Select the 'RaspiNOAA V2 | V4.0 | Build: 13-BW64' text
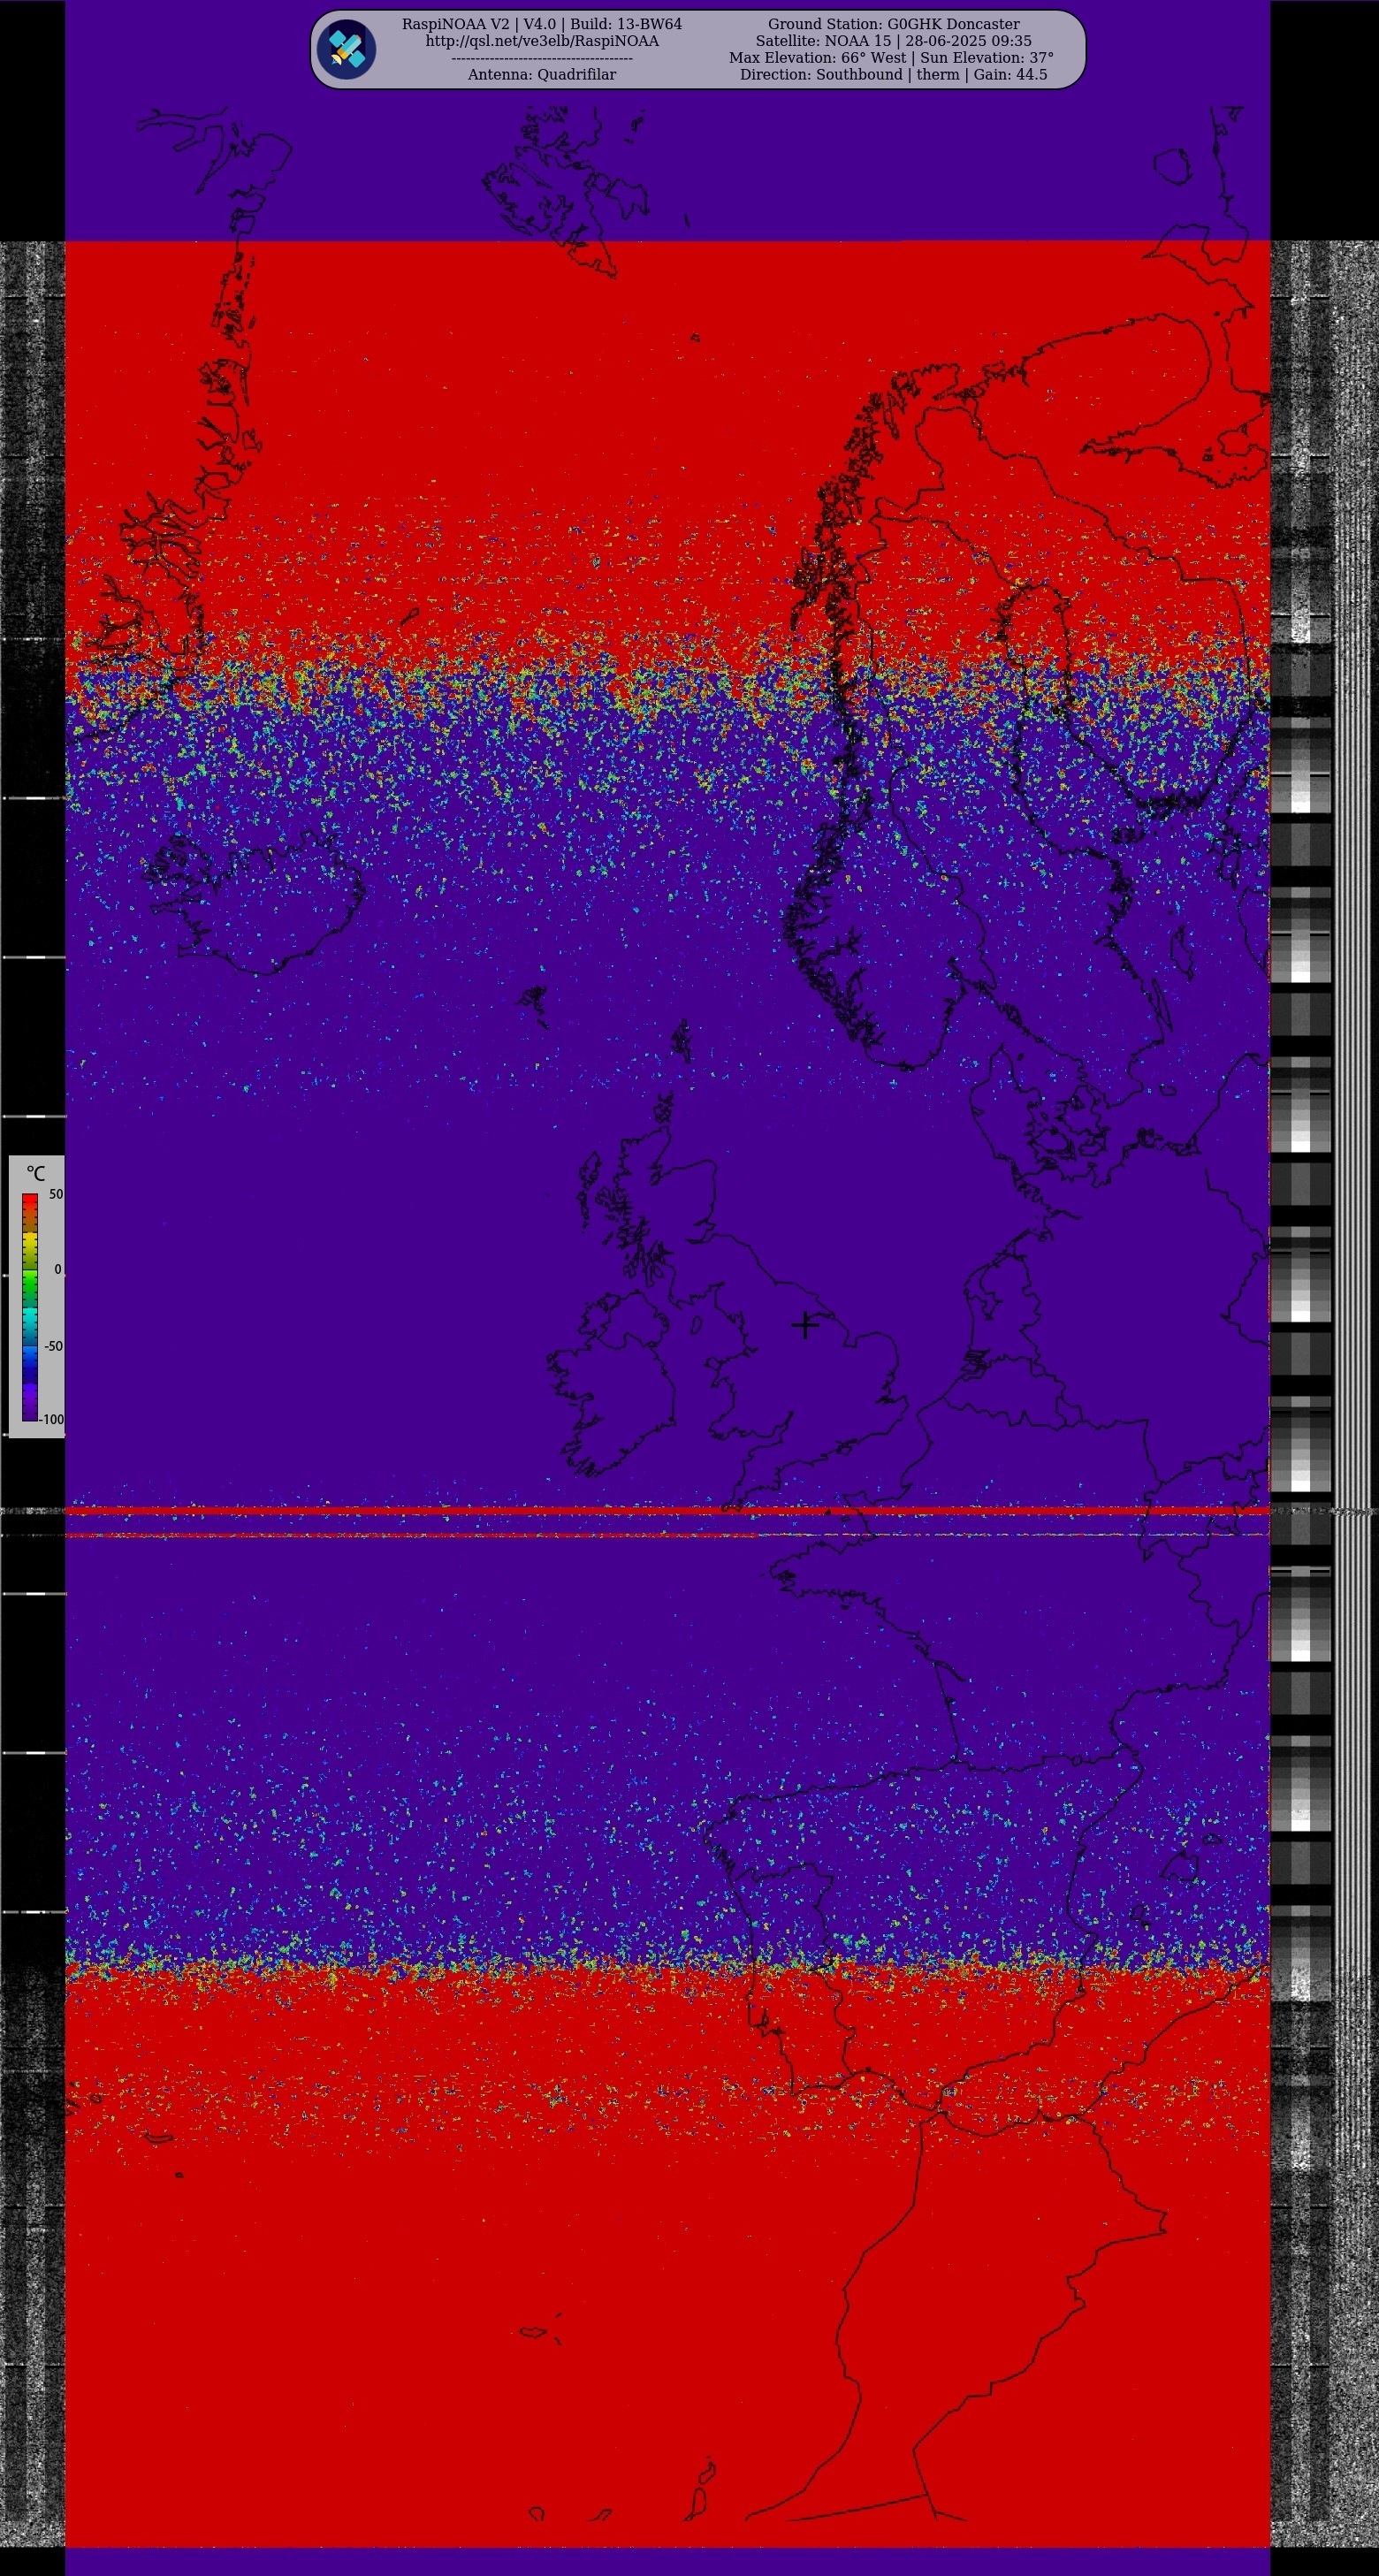Image resolution: width=1379 pixels, height=2576 pixels. click(542, 24)
